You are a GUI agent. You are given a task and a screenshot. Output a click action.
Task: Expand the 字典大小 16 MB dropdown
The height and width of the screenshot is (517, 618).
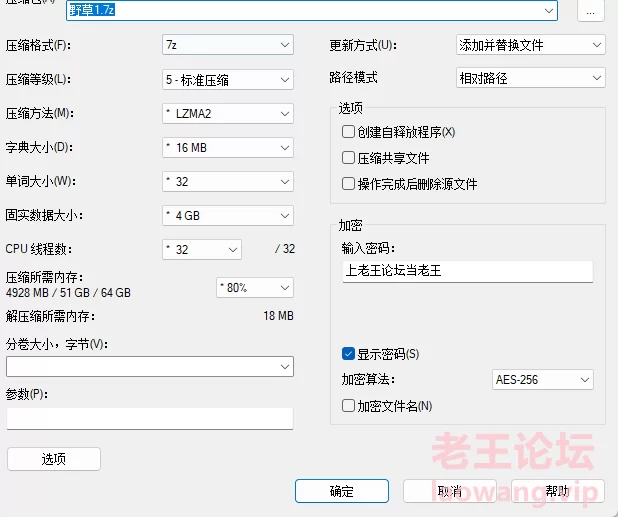pyautogui.click(x=228, y=148)
